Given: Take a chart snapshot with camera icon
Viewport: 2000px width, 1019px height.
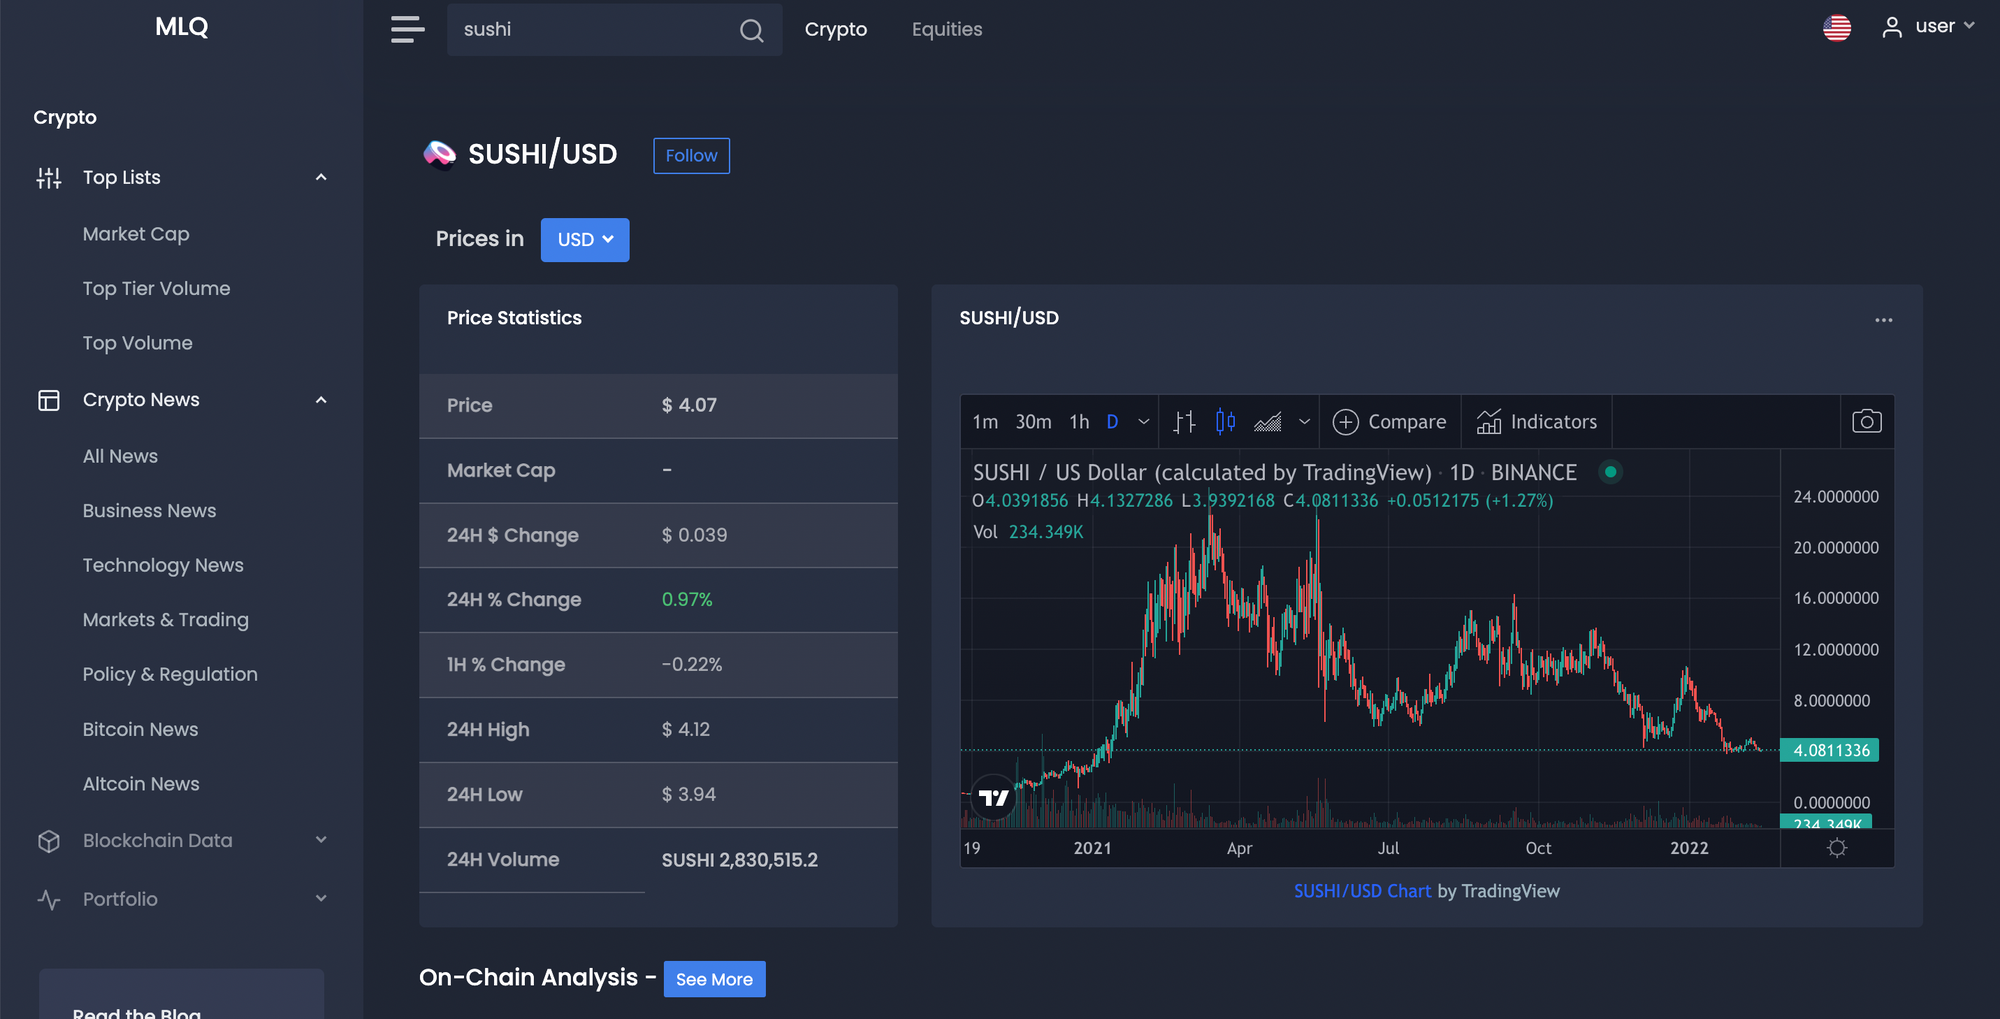Looking at the screenshot, I should pyautogui.click(x=1867, y=421).
